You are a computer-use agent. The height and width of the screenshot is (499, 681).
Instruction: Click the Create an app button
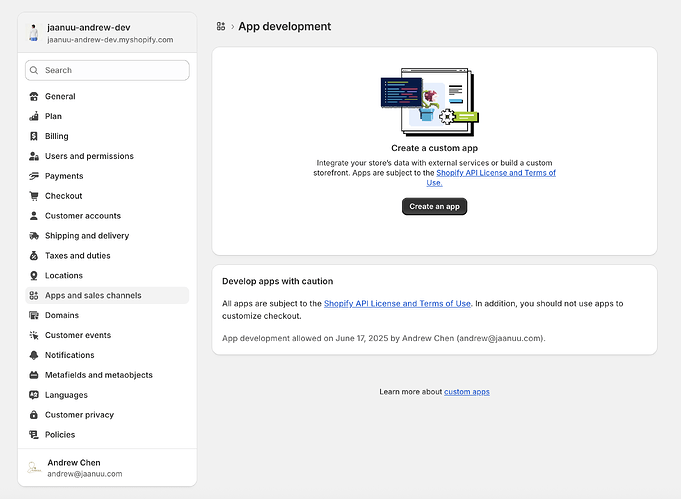(434, 207)
